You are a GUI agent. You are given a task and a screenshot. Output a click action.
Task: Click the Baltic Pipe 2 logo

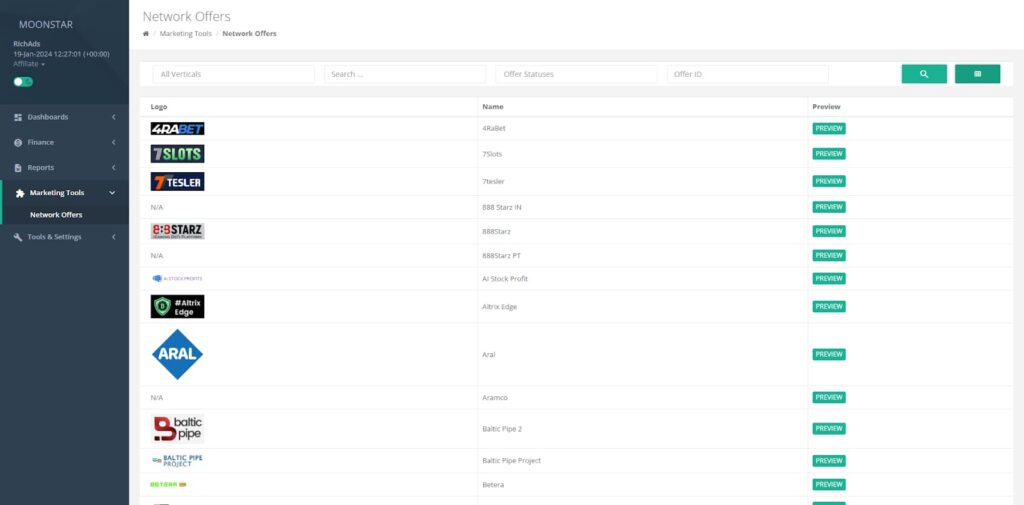click(x=178, y=429)
